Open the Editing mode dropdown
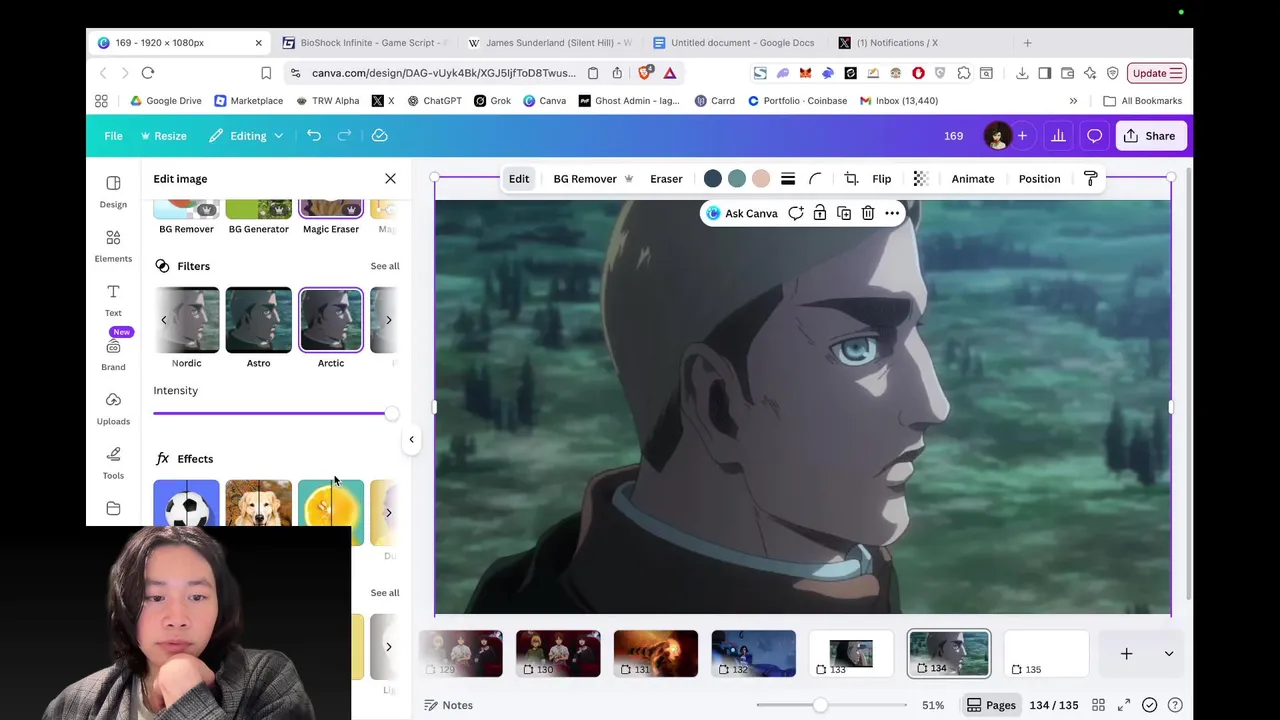Viewport: 1280px width, 720px height. [x=246, y=136]
